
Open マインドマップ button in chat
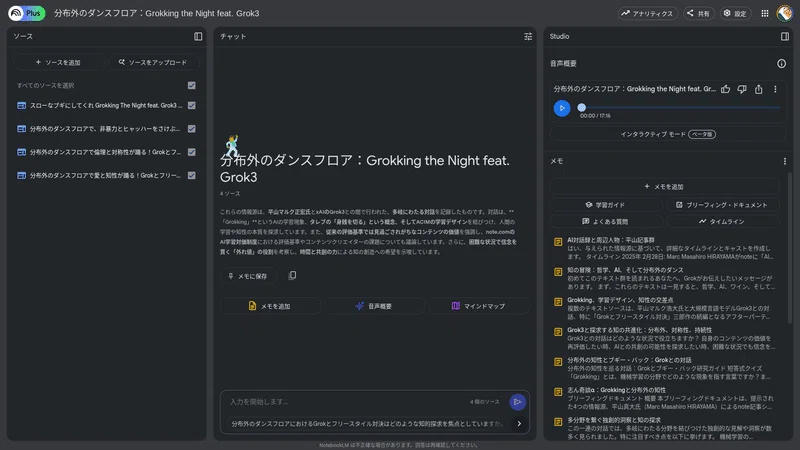pyautogui.click(x=479, y=306)
